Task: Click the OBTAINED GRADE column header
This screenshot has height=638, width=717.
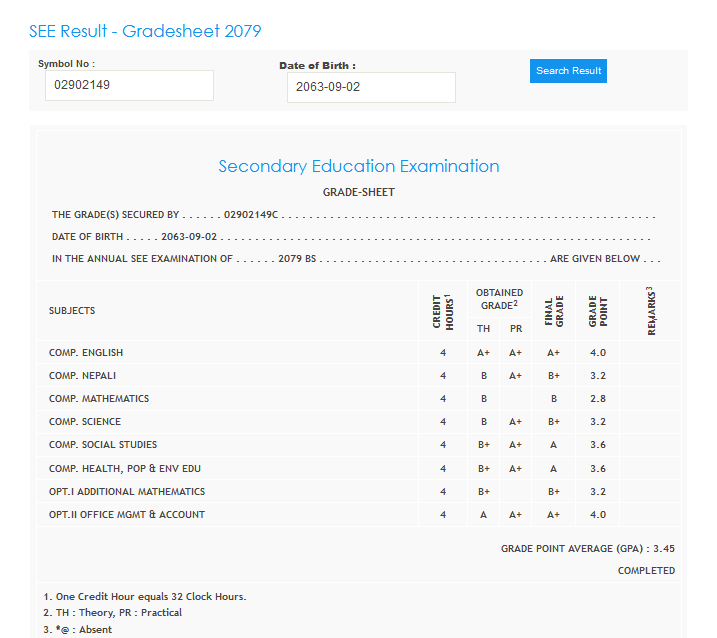Action: (x=499, y=298)
